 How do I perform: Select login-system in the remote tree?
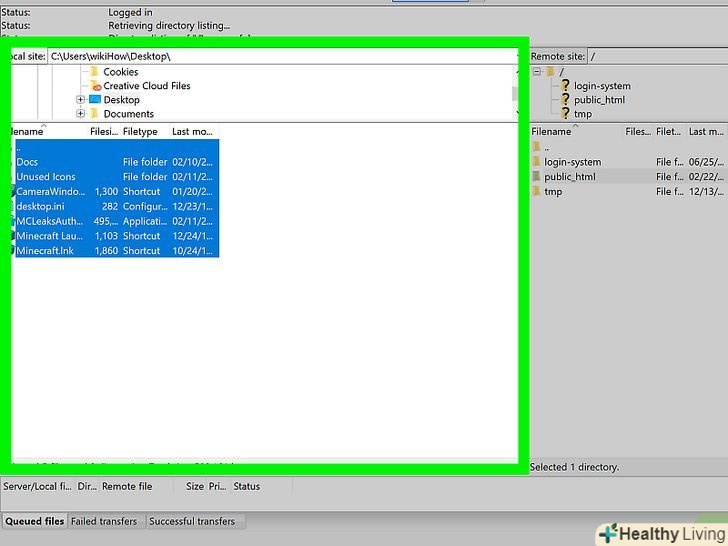[602, 86]
